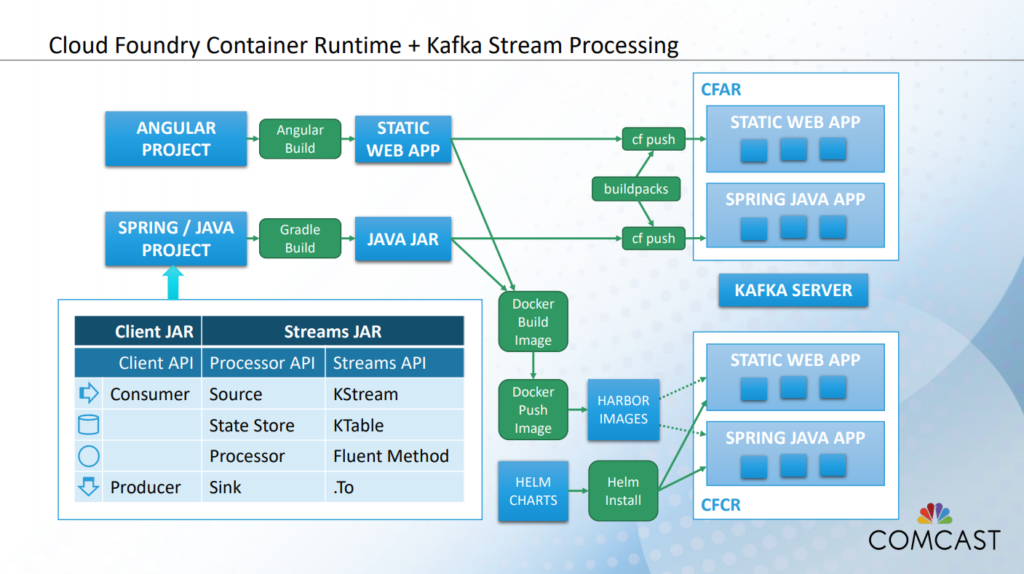Screen dimensions: 1024x574
Task: Click the Client JAR table header
Action: 138,331
